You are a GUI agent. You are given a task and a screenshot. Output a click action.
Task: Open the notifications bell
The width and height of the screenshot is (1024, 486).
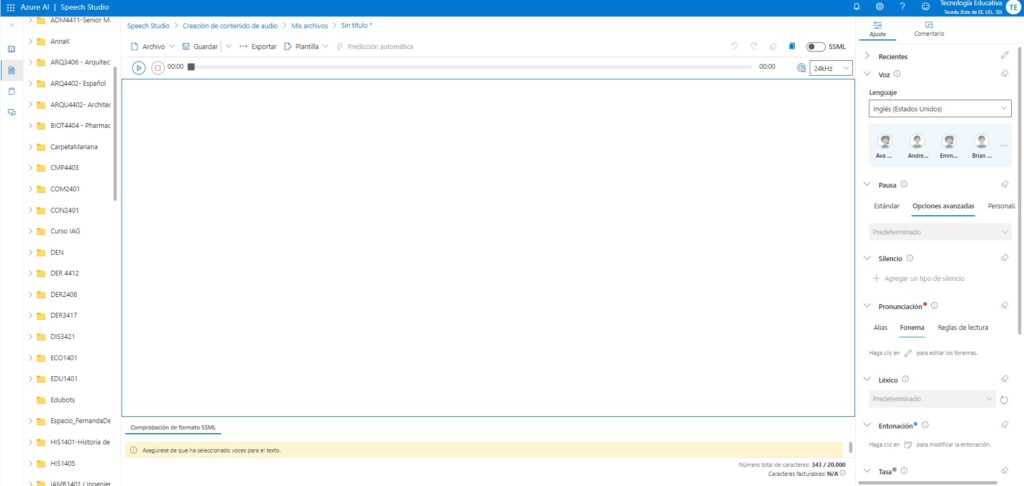[857, 7]
